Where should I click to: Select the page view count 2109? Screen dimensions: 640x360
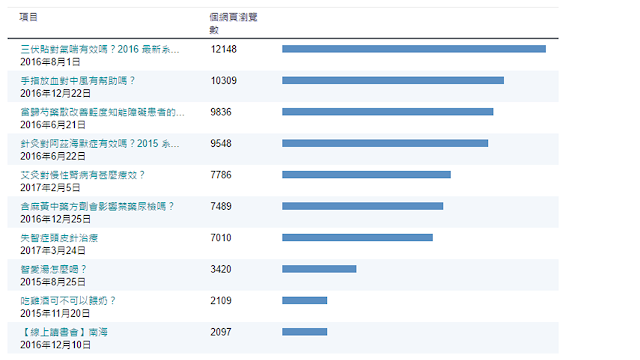click(x=221, y=301)
